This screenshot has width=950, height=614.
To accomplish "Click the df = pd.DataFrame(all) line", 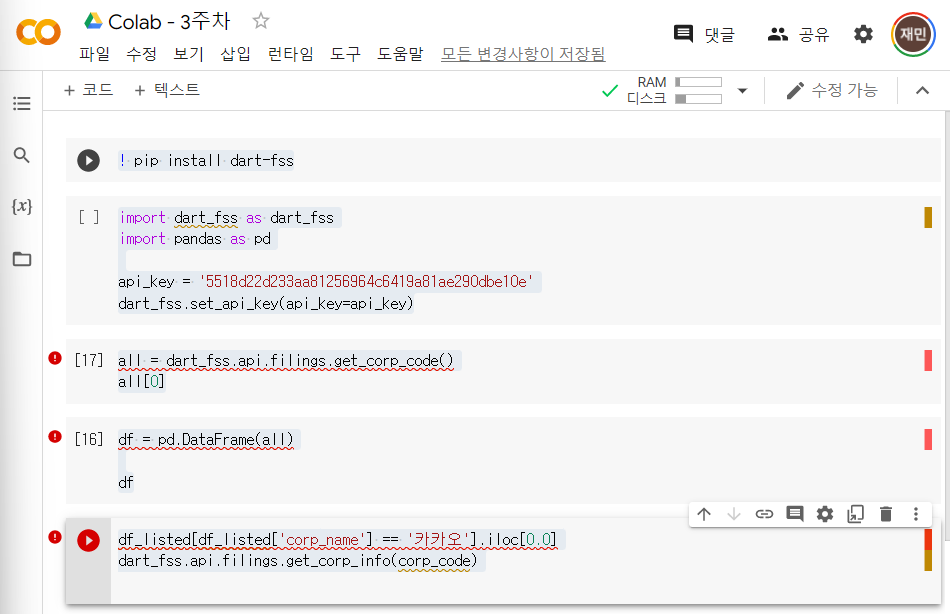I will click(206, 439).
